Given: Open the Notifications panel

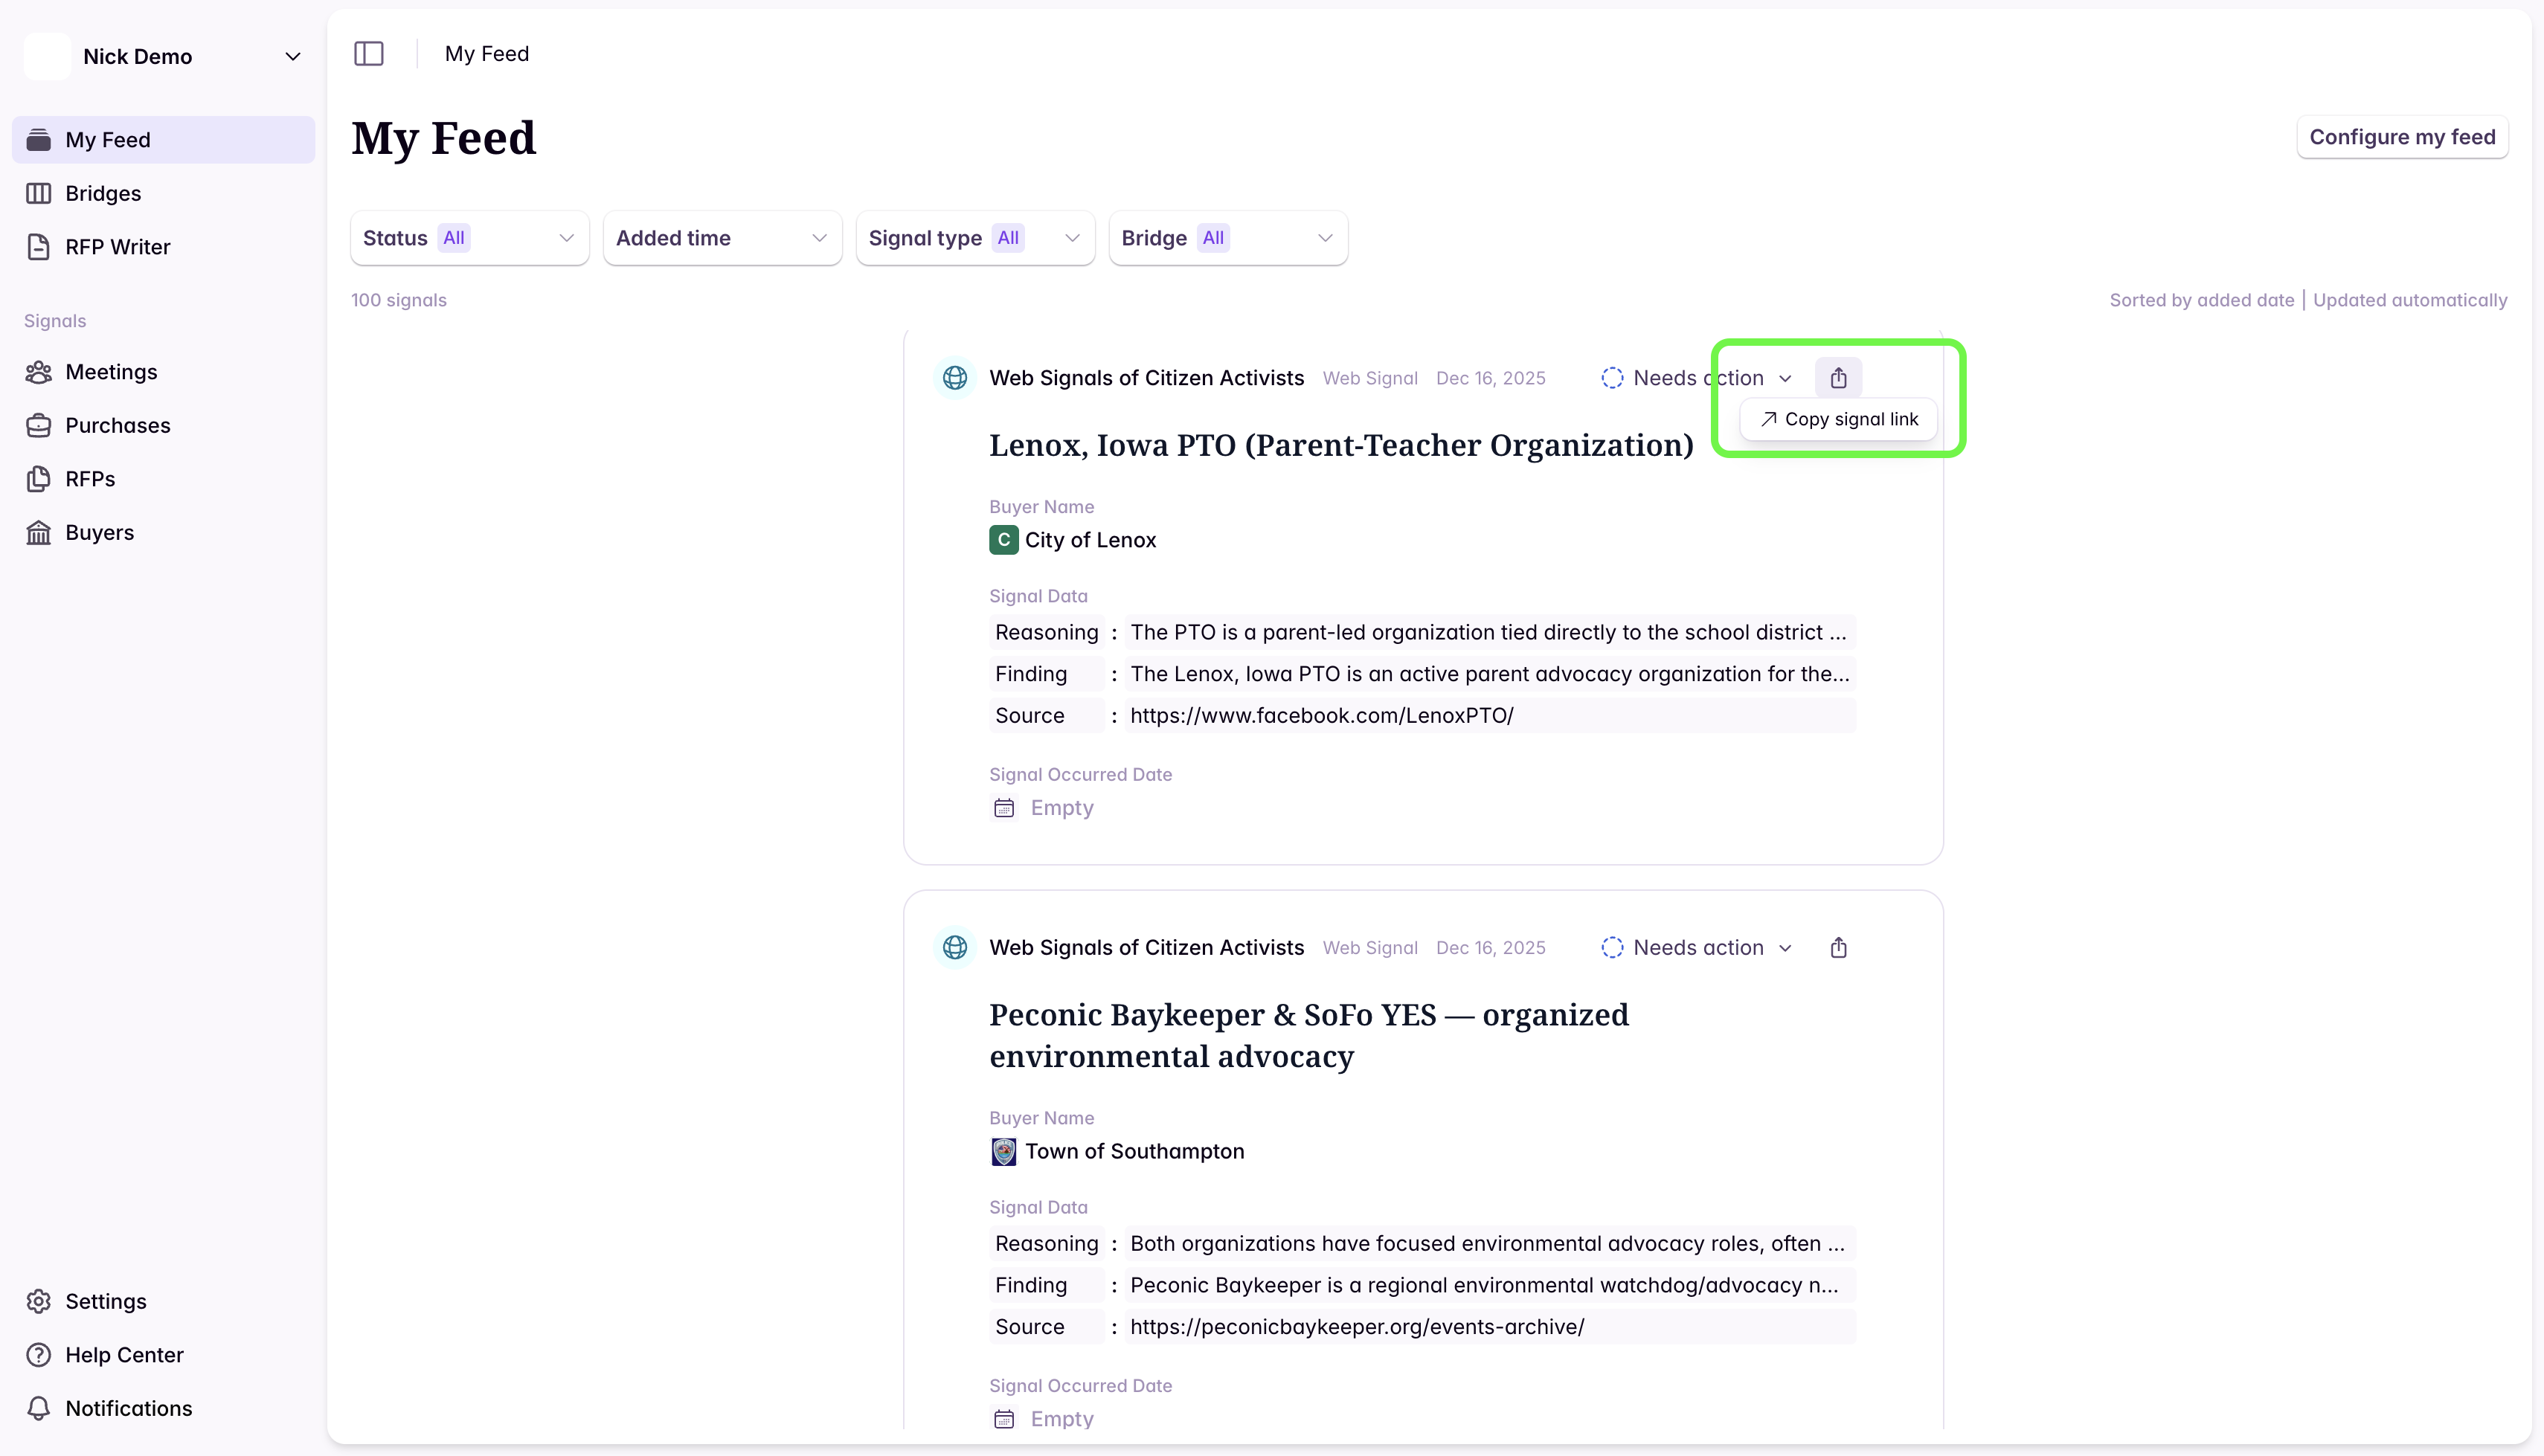Looking at the screenshot, I should 129,1407.
